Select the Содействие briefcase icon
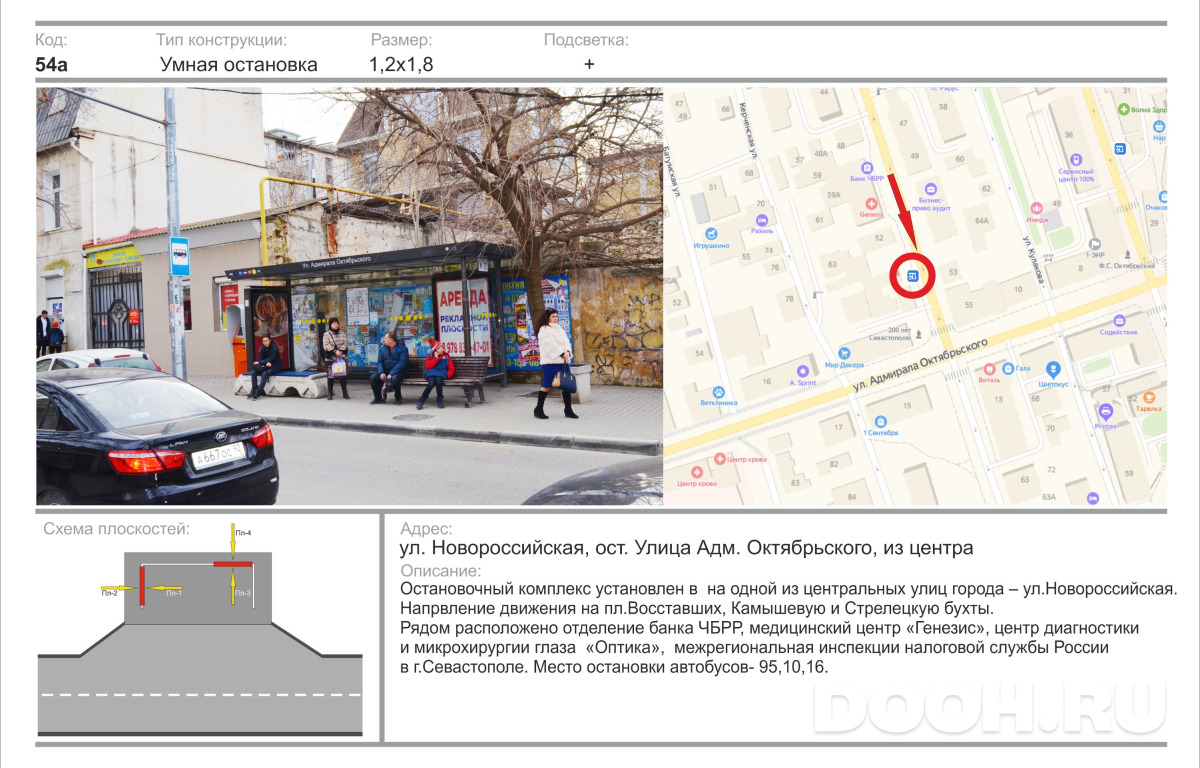 click(x=1118, y=320)
